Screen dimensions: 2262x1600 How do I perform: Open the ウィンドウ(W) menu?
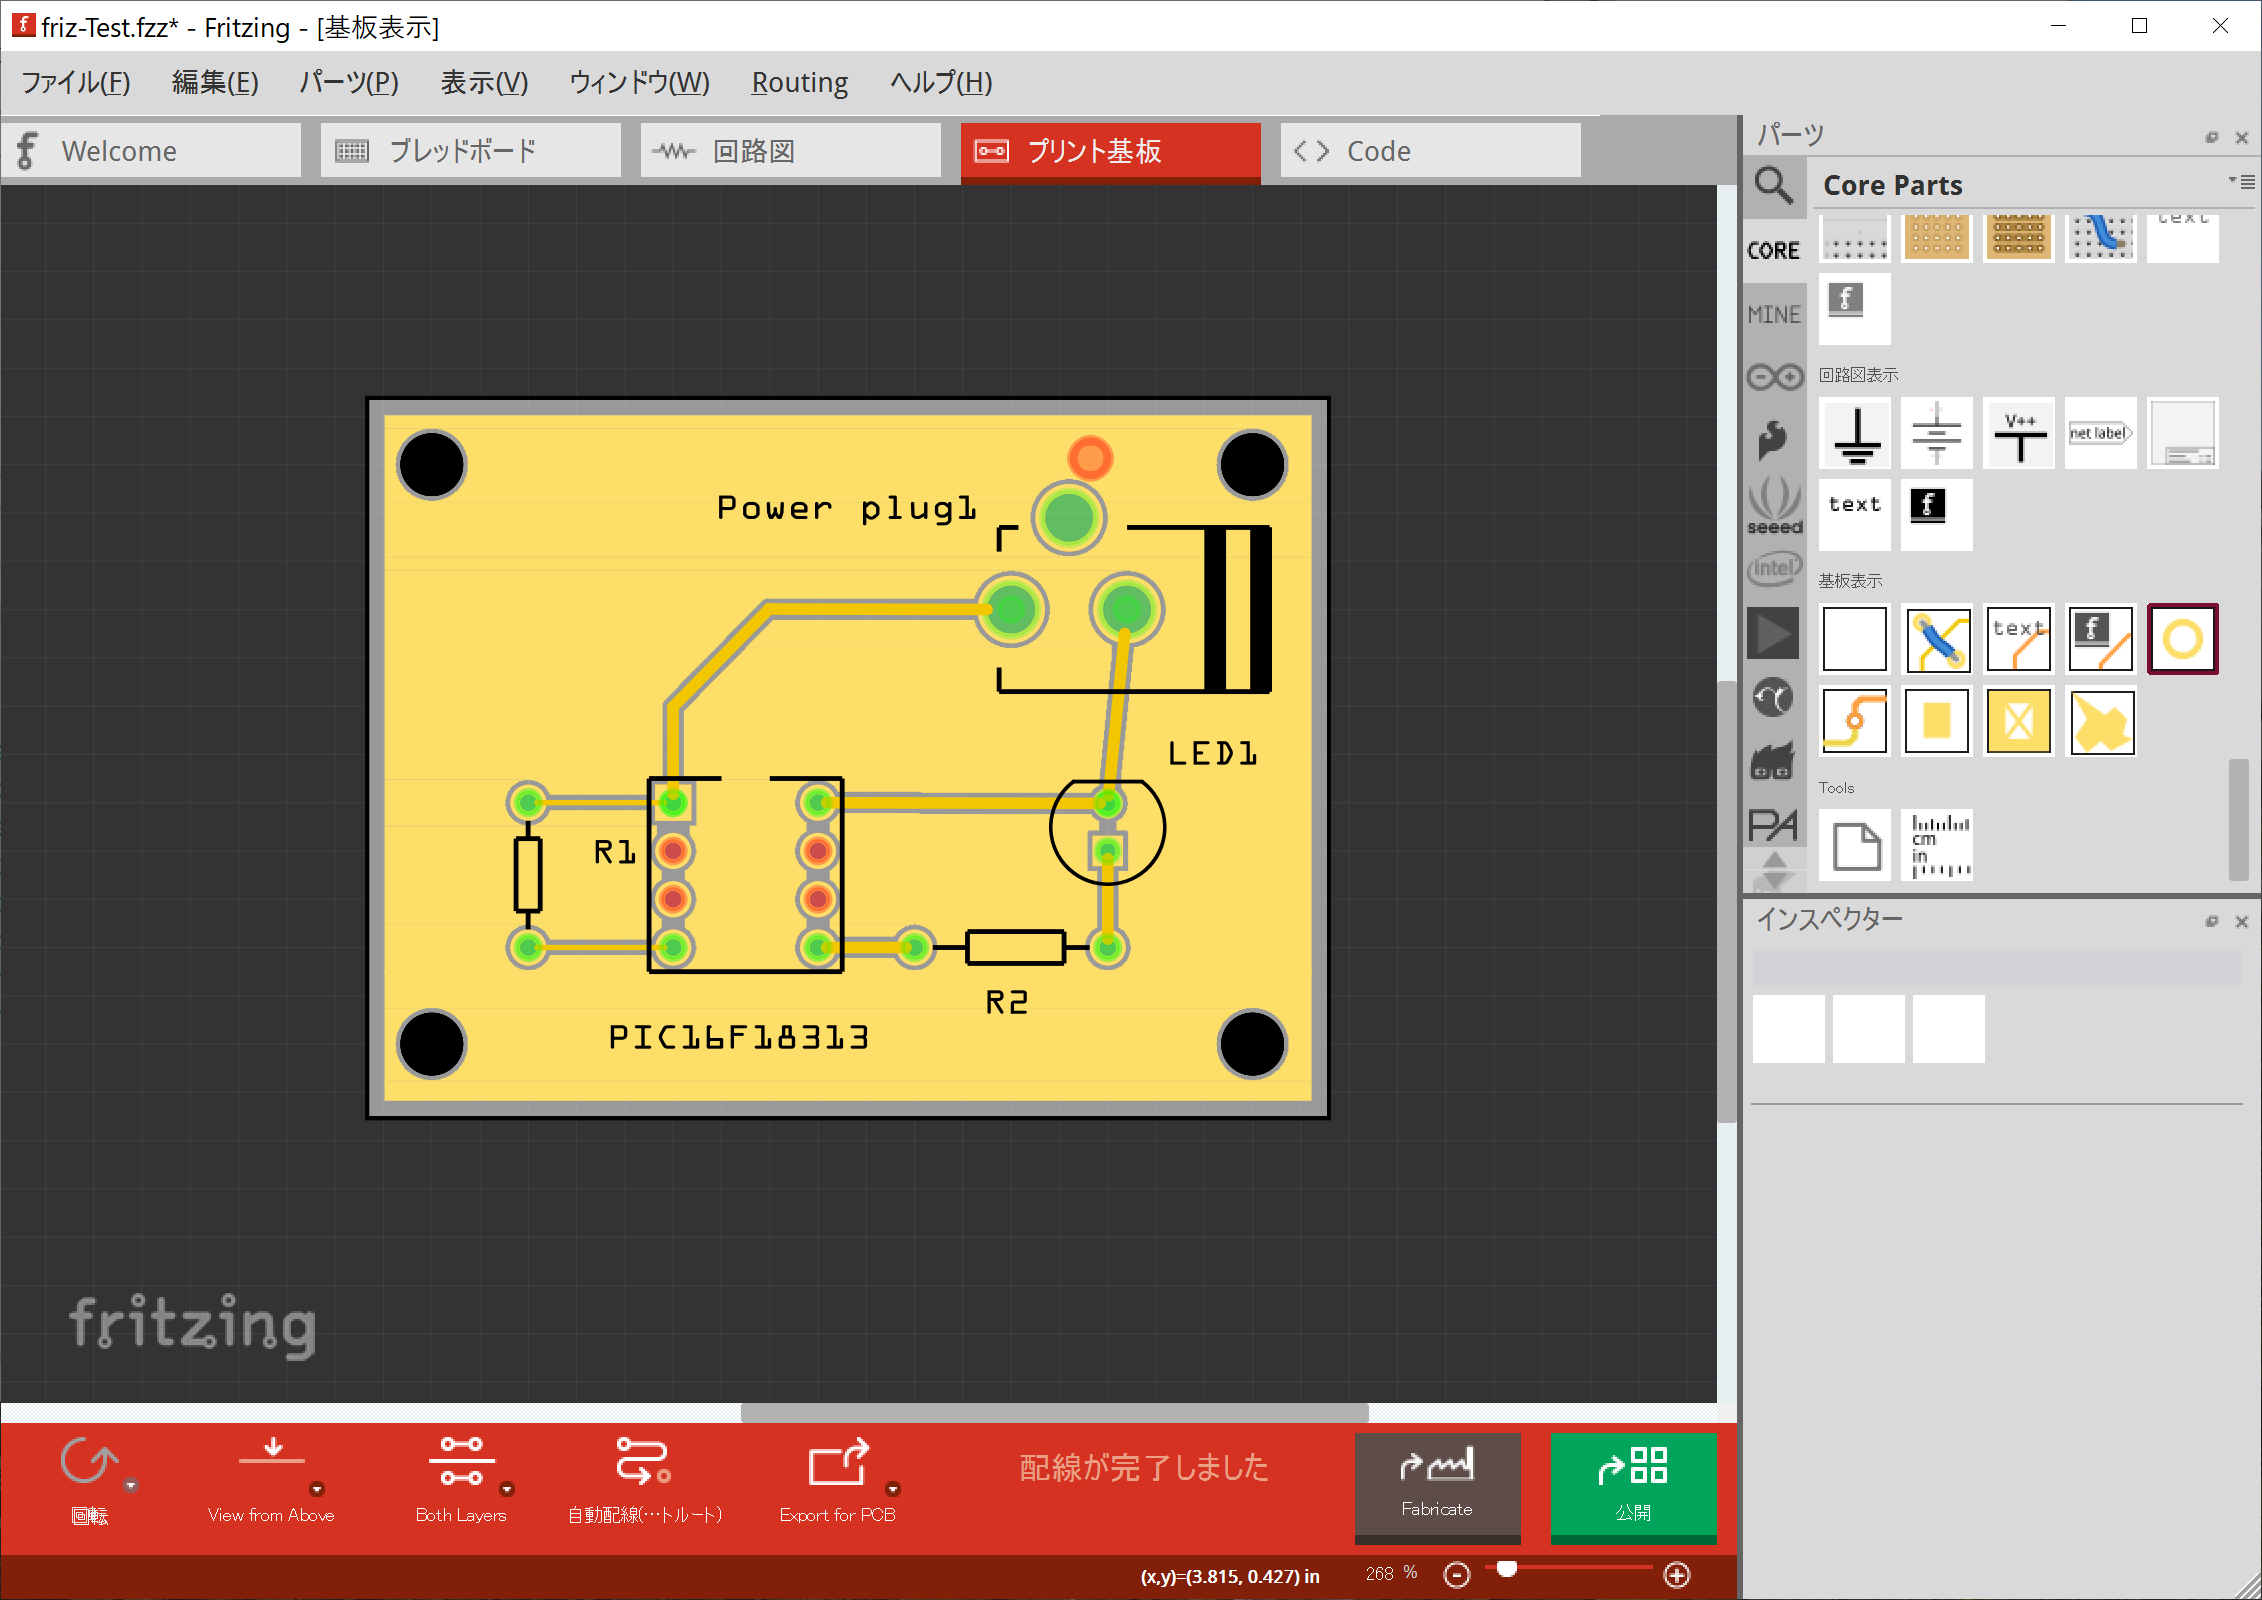(x=639, y=82)
